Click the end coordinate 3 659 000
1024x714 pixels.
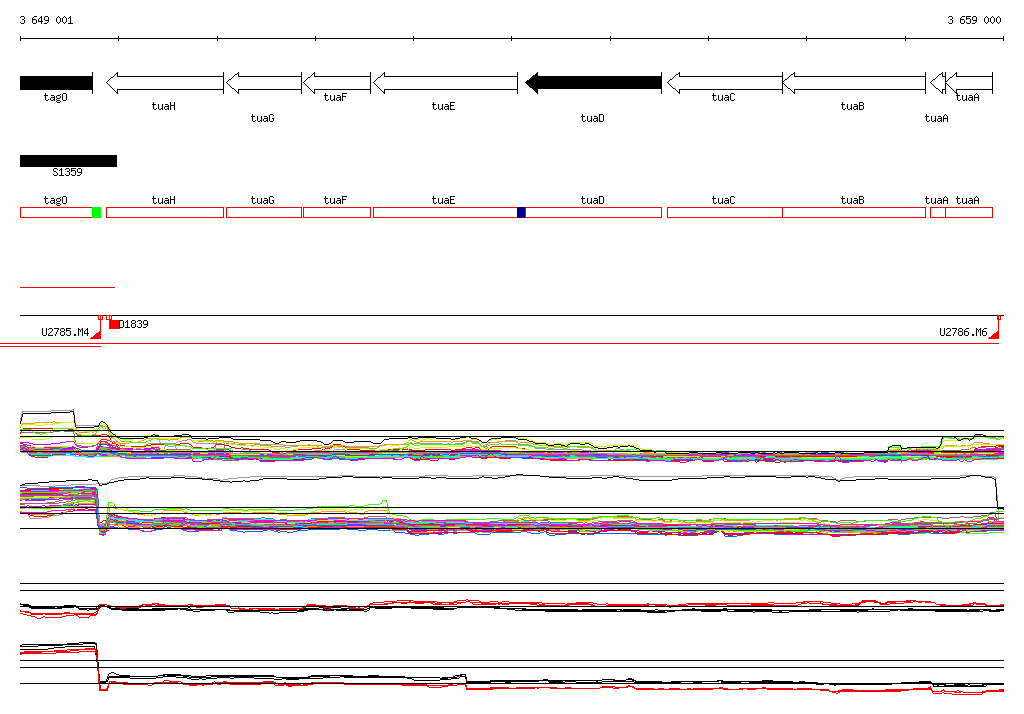coord(974,20)
